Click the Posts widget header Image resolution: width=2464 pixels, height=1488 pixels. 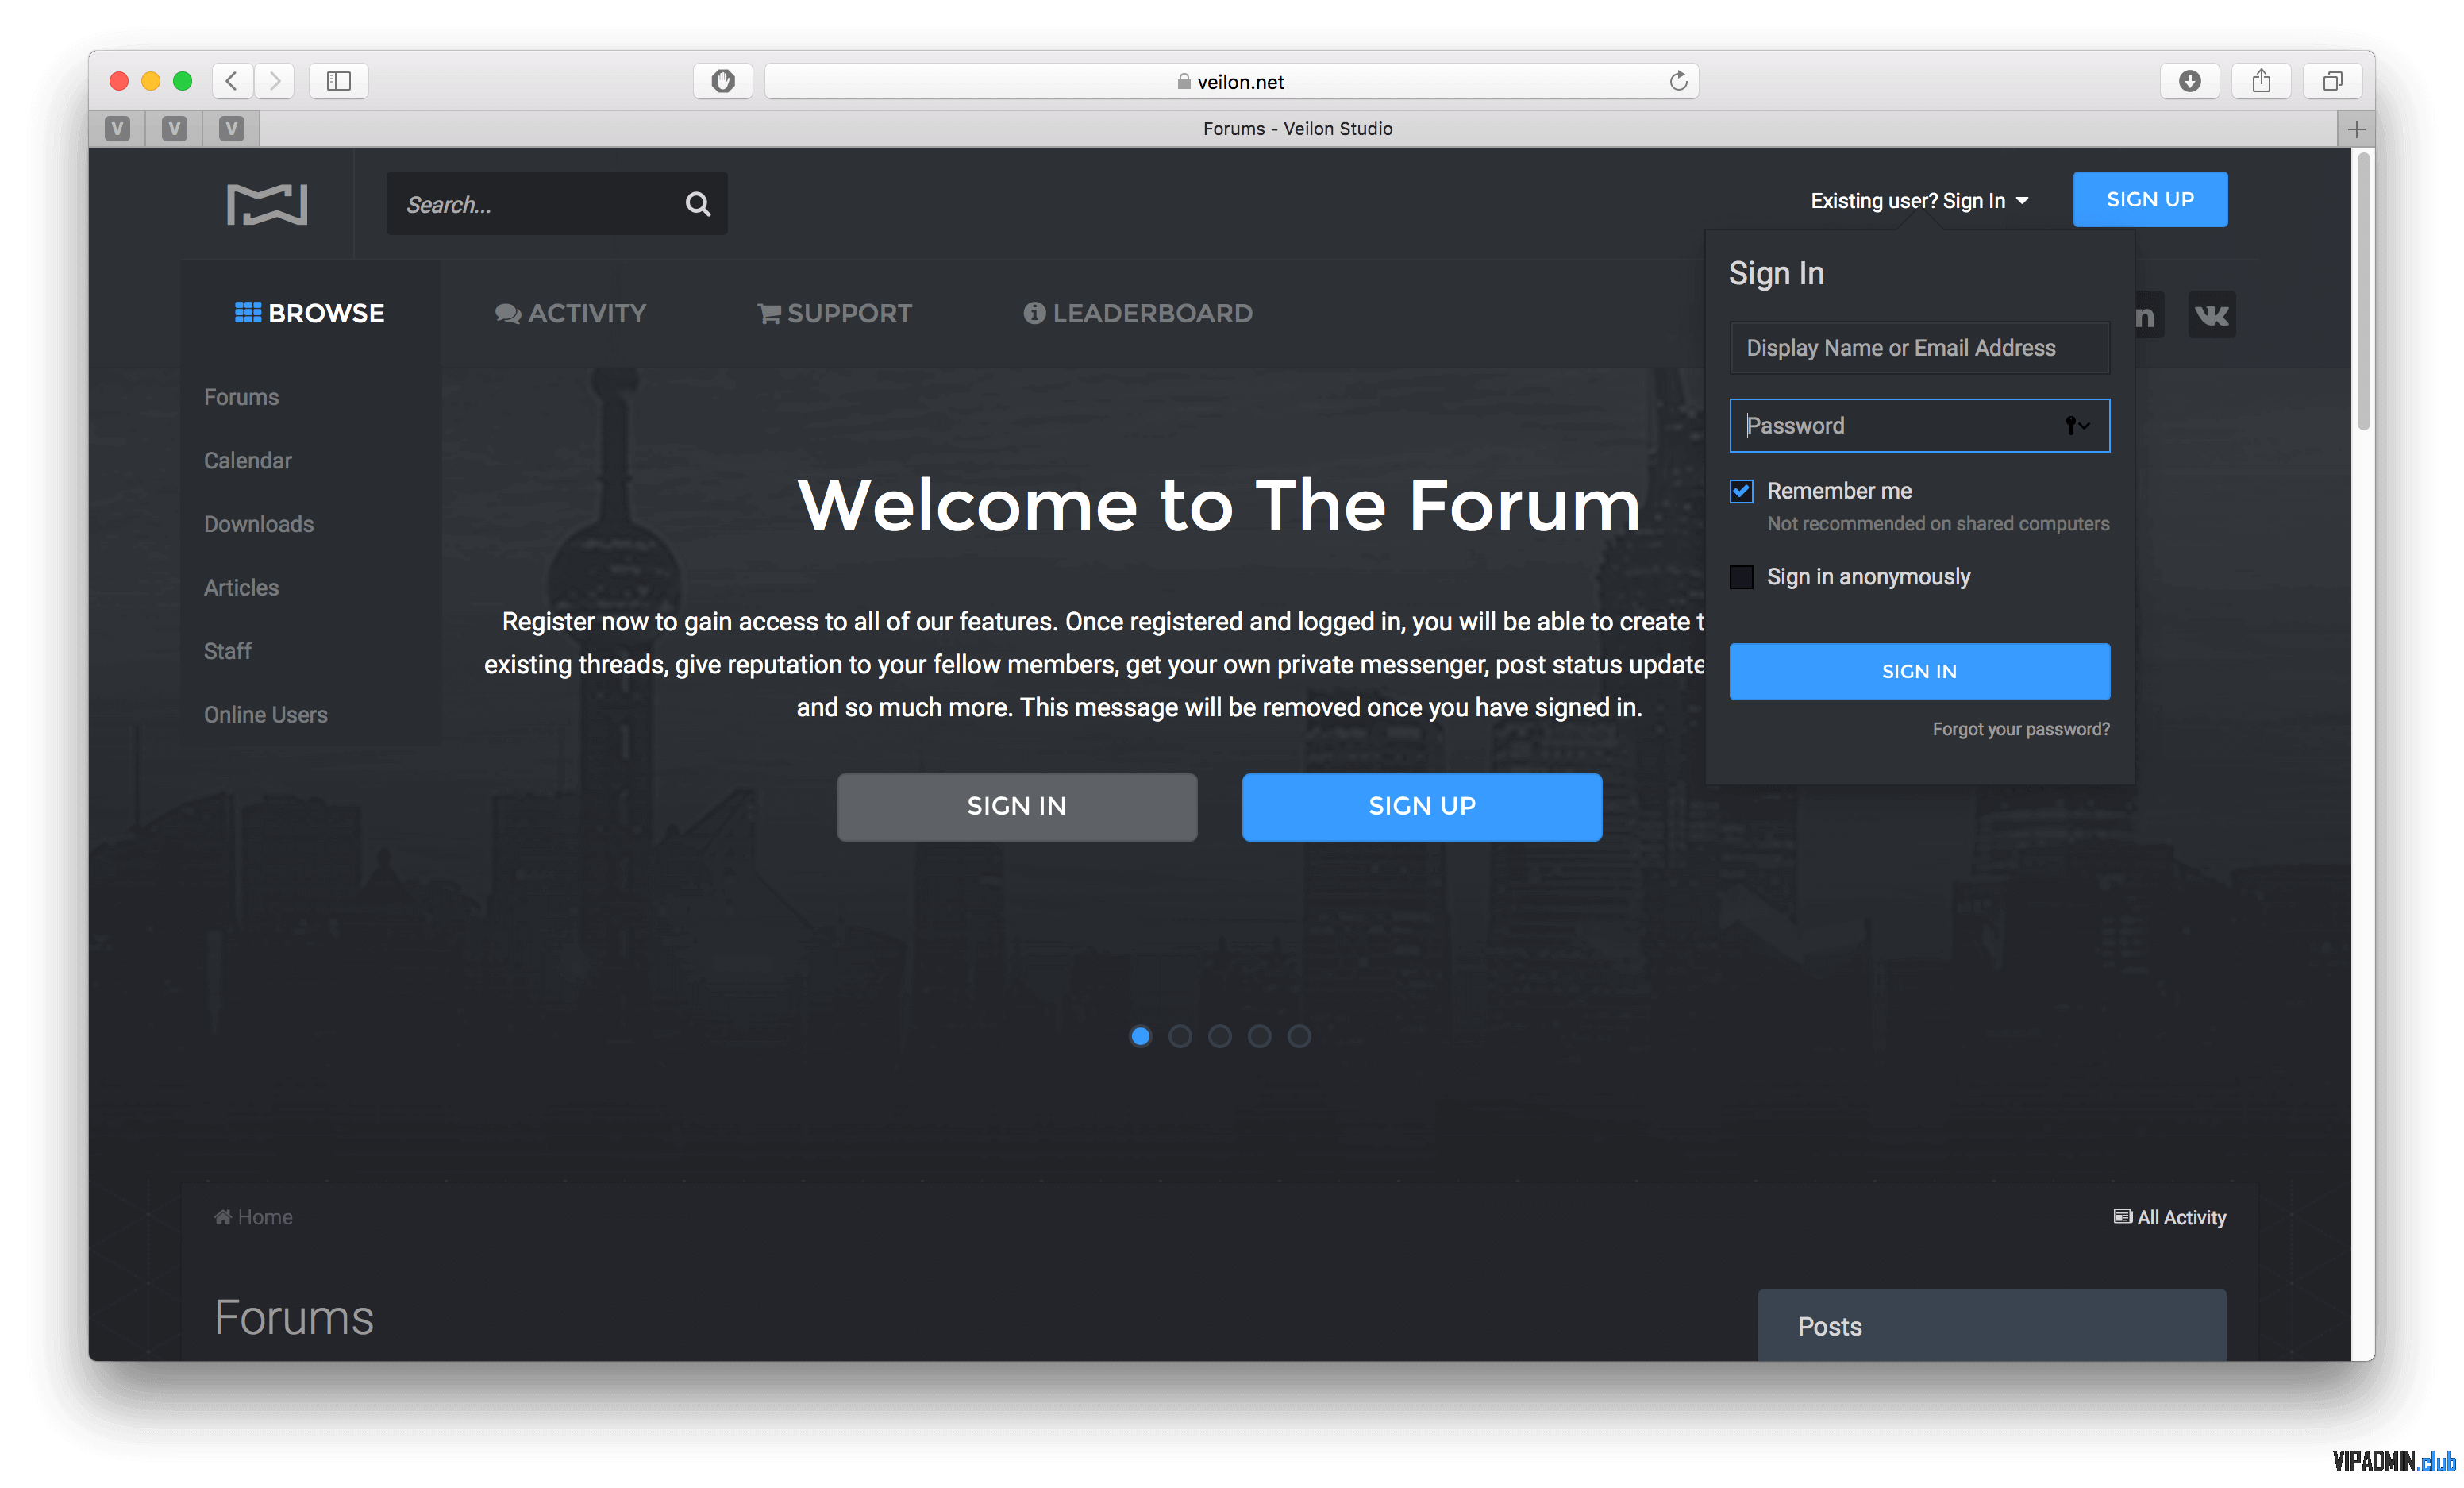[1992, 1326]
